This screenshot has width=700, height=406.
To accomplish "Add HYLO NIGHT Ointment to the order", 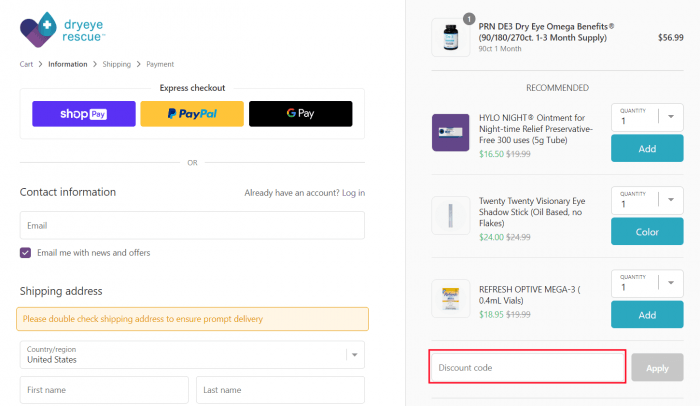I will (x=647, y=149).
